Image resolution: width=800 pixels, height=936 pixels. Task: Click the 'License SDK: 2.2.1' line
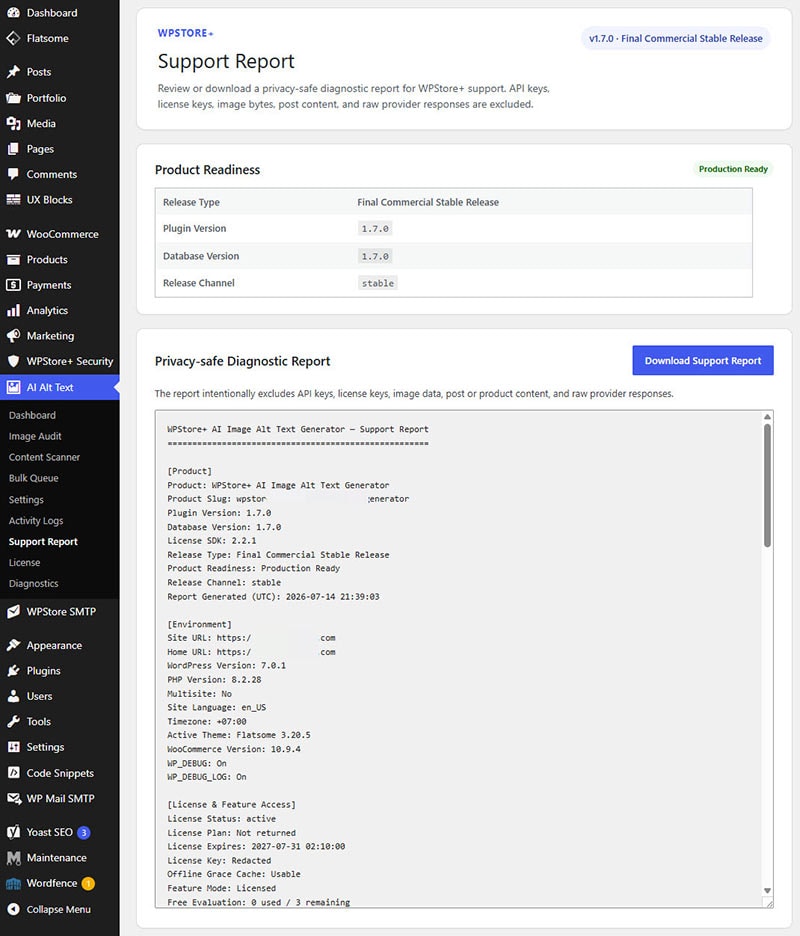[x=211, y=541]
